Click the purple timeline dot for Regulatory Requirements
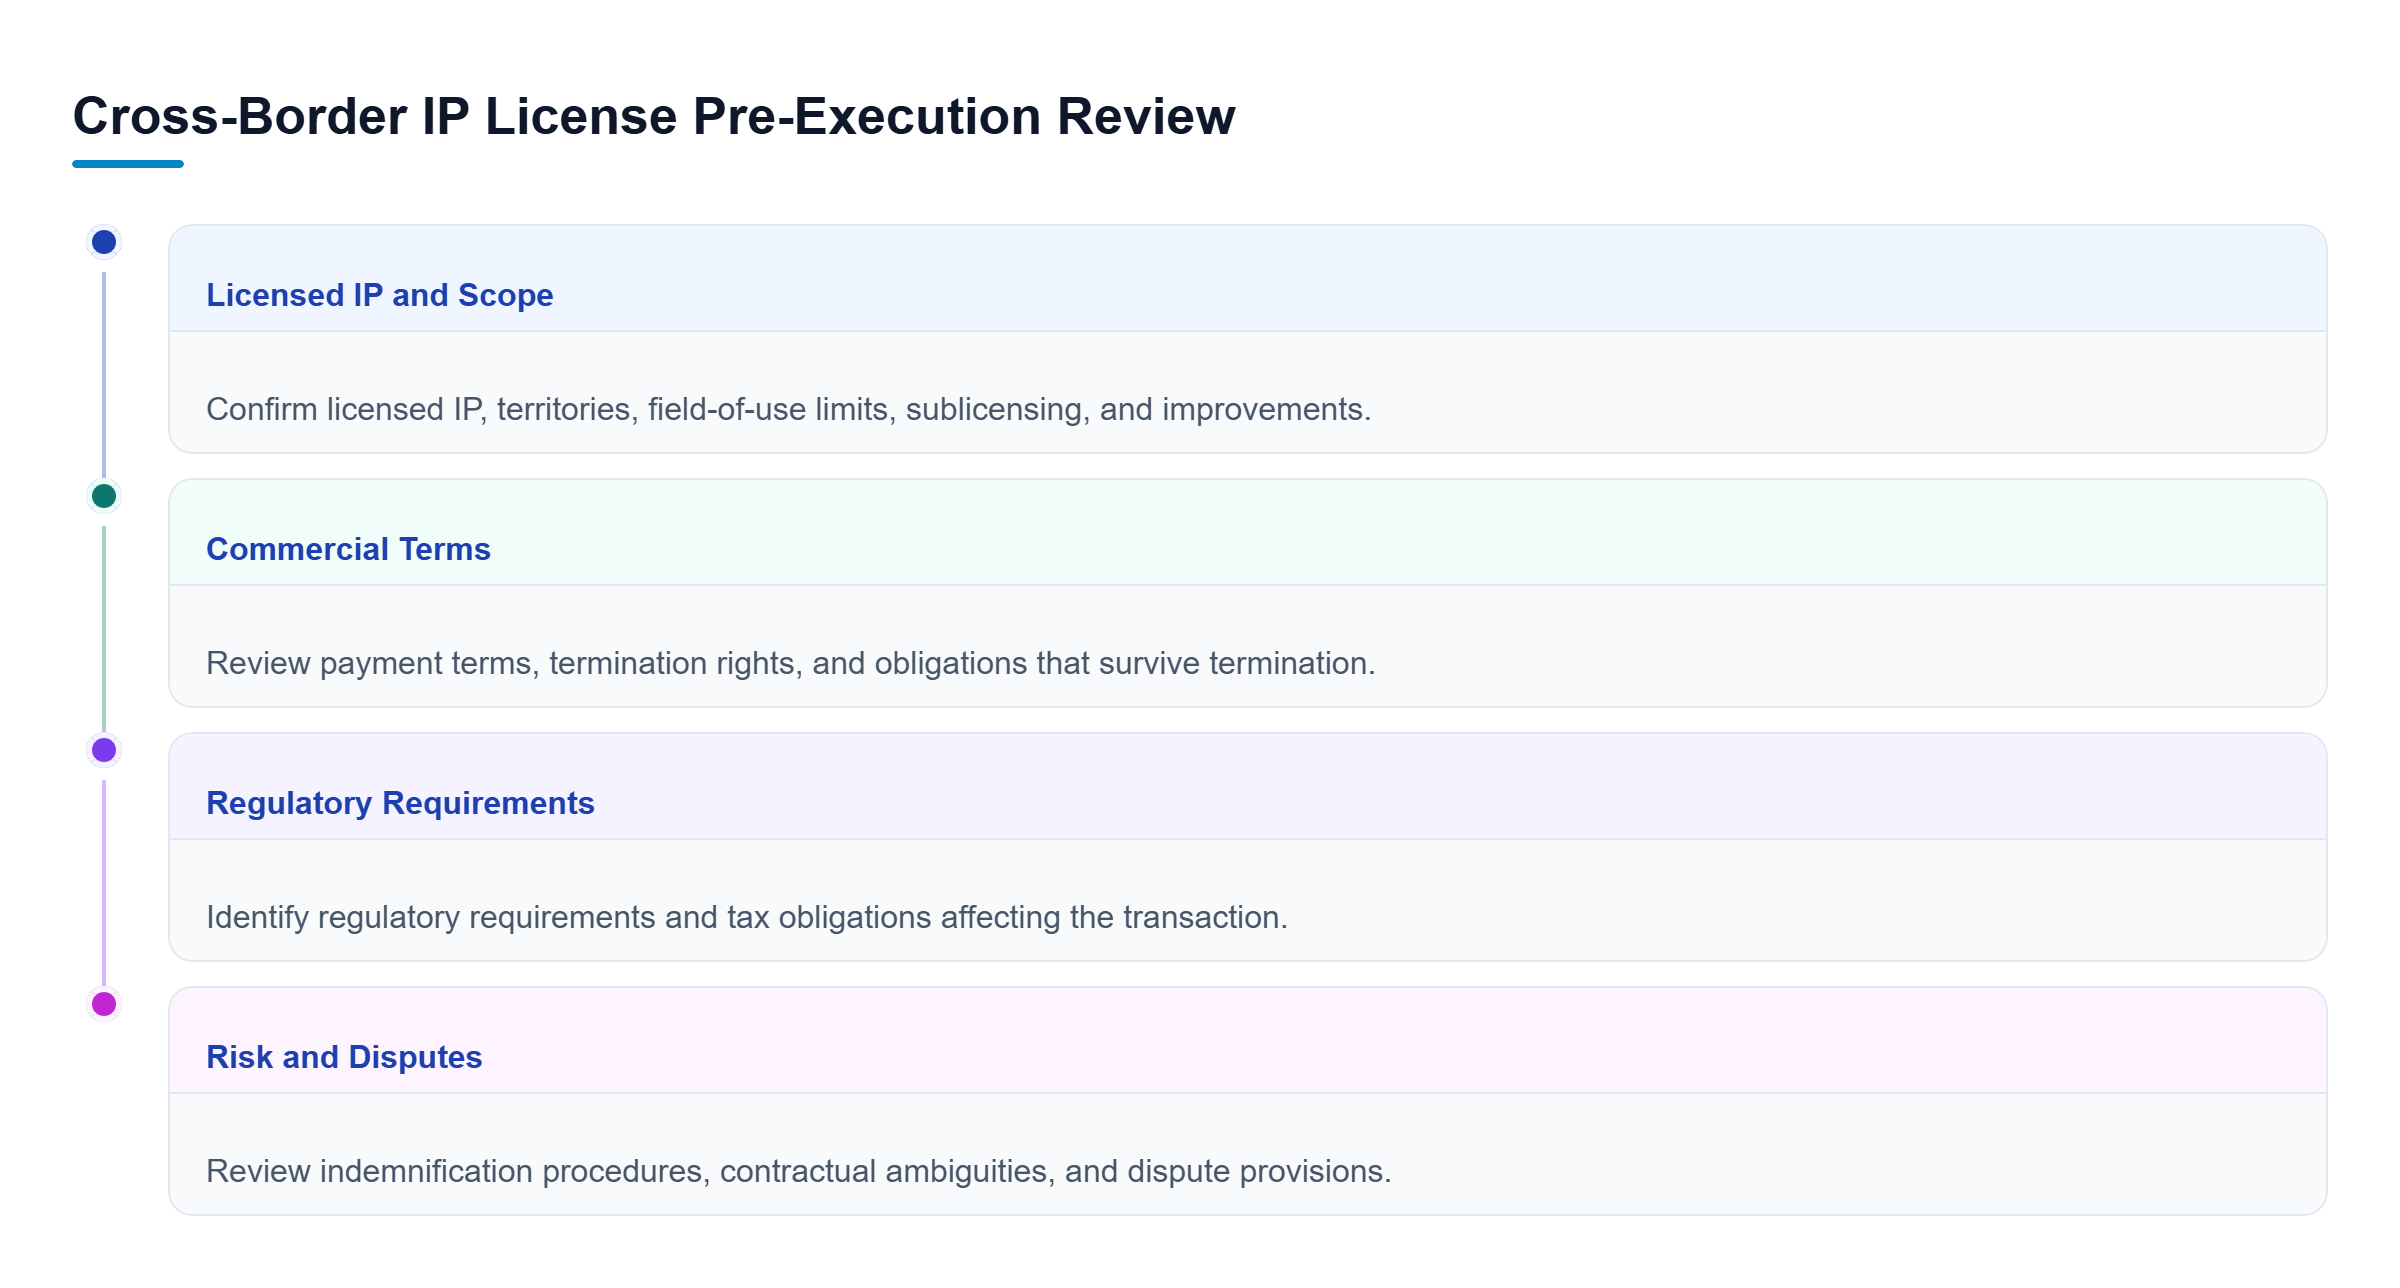 [104, 750]
